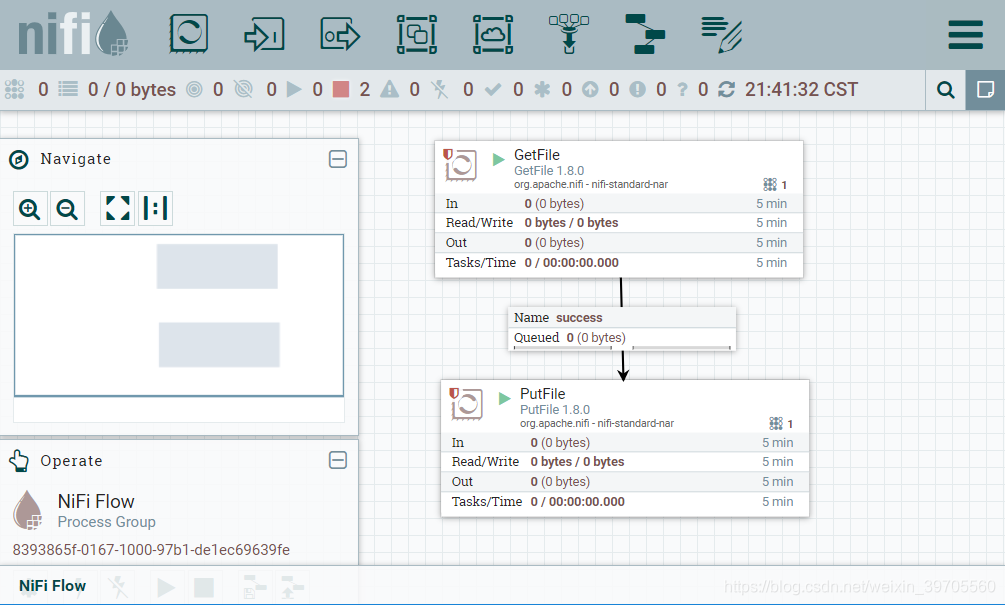
Task: Collapse the Operate panel
Action: coord(338,460)
